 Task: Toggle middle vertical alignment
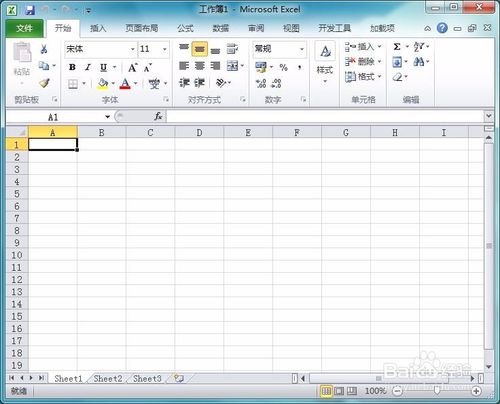pos(199,49)
